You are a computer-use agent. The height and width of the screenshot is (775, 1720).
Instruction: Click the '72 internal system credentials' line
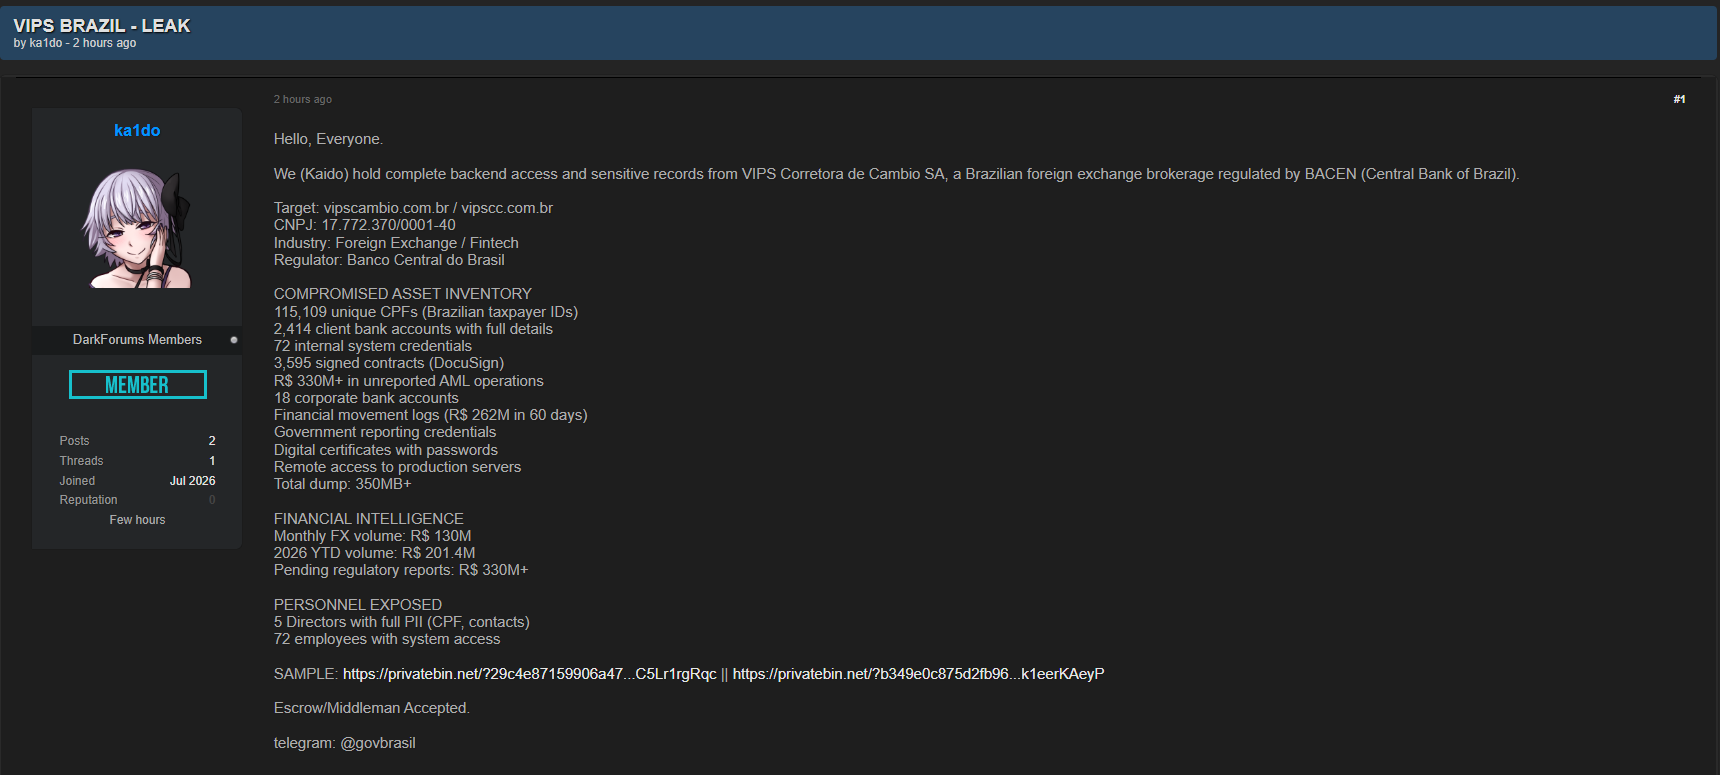[373, 346]
